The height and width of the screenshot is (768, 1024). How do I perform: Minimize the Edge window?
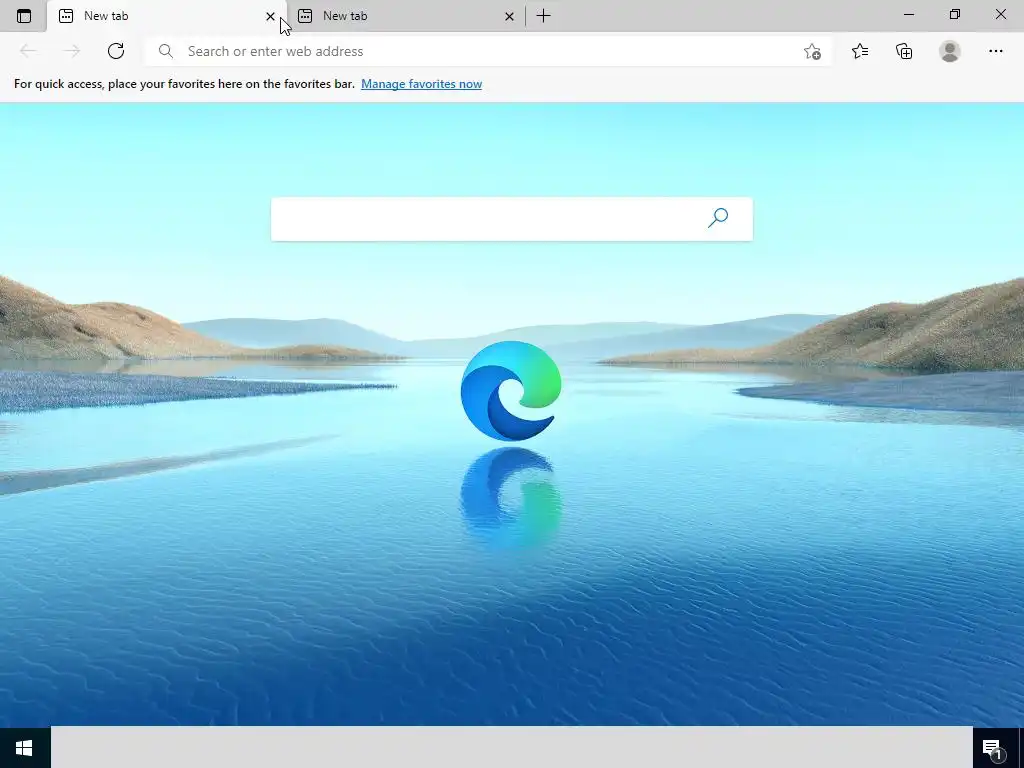(908, 14)
